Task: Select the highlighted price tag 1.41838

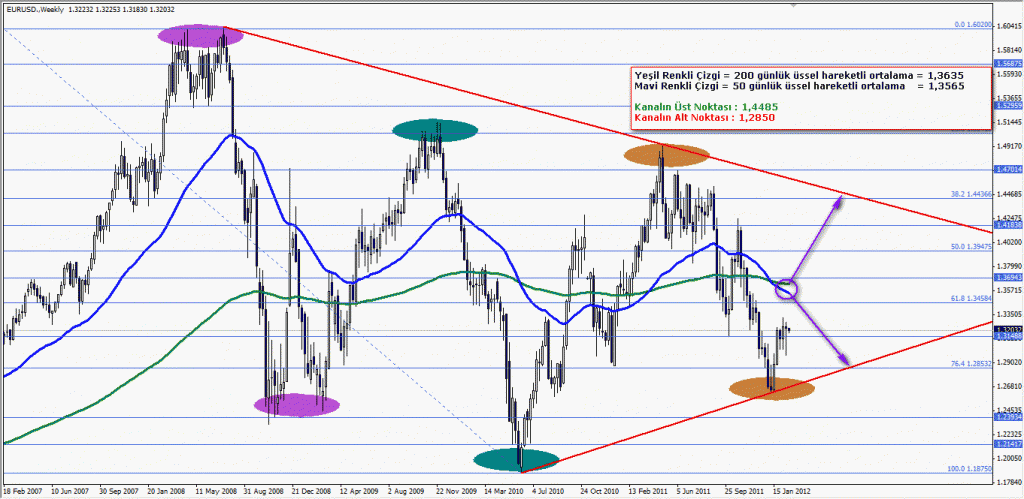Action: coord(1008,225)
